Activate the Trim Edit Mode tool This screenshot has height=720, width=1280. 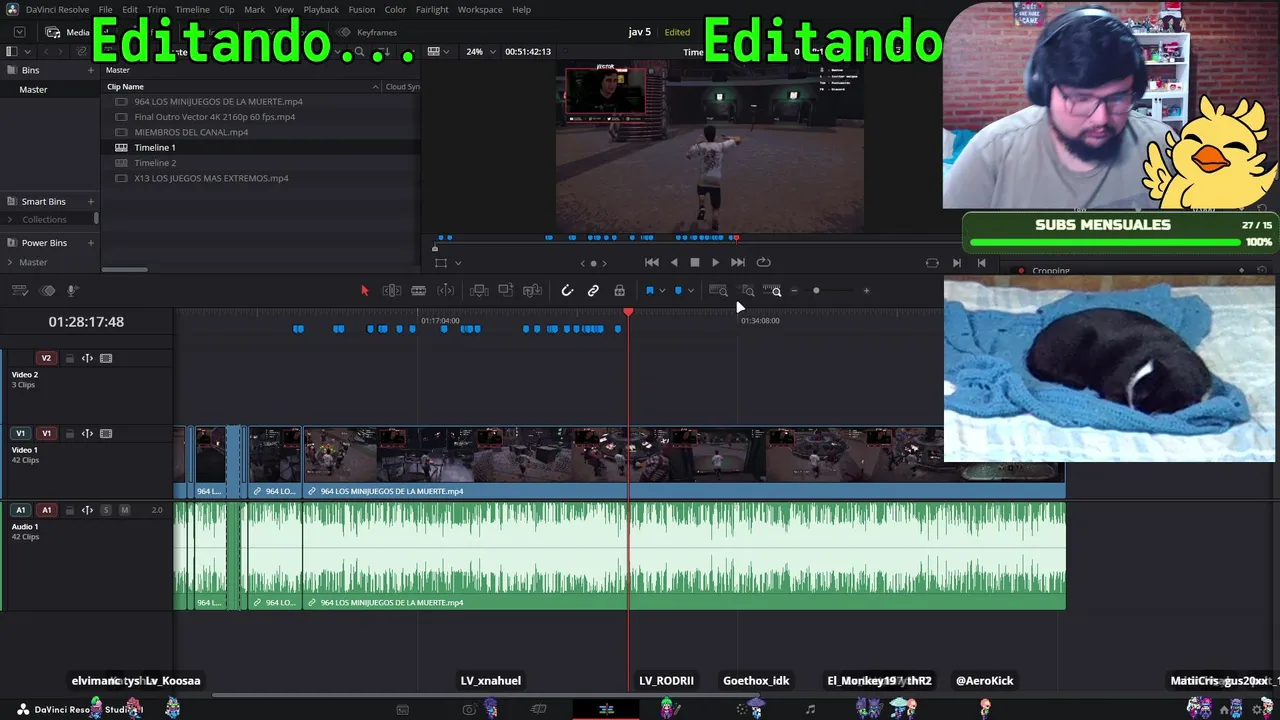[392, 291]
